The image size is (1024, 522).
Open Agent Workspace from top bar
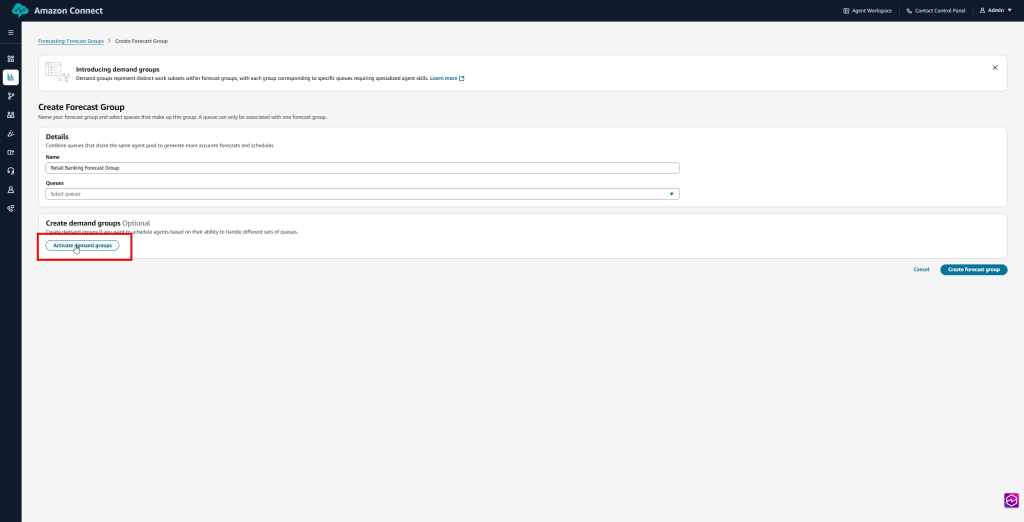[x=868, y=10]
